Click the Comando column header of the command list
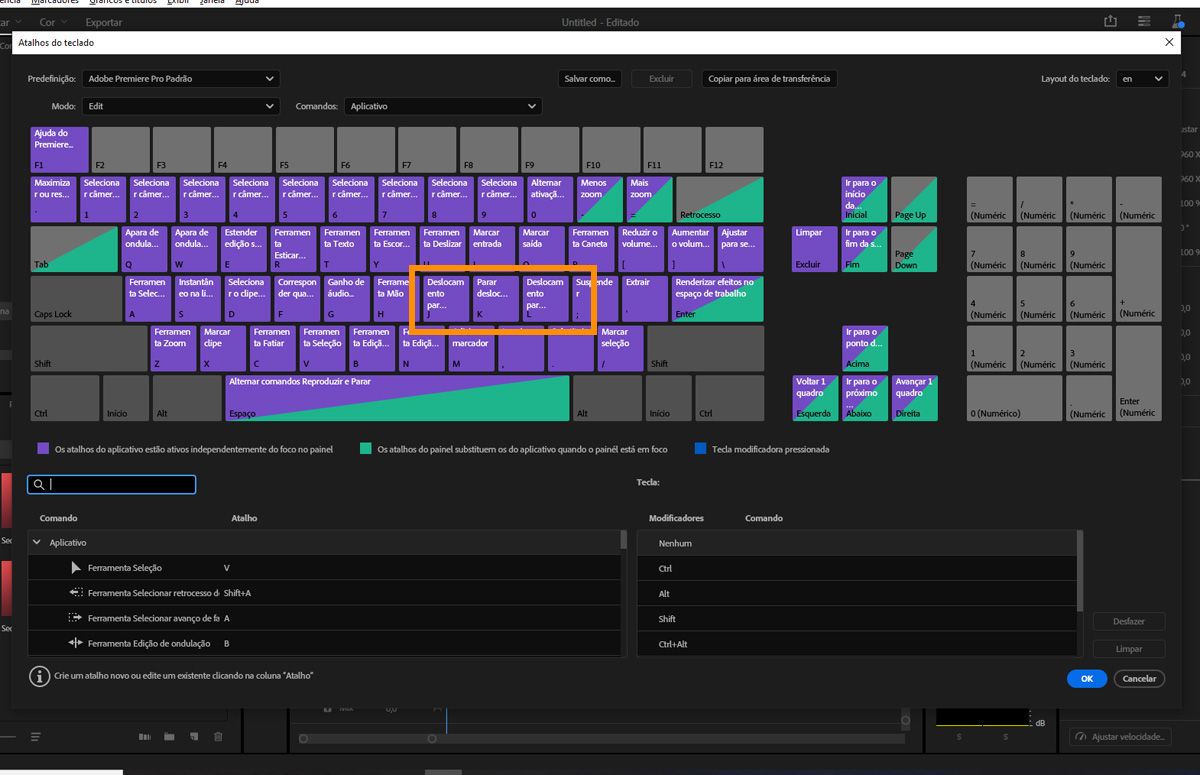1200x775 pixels. (x=58, y=518)
